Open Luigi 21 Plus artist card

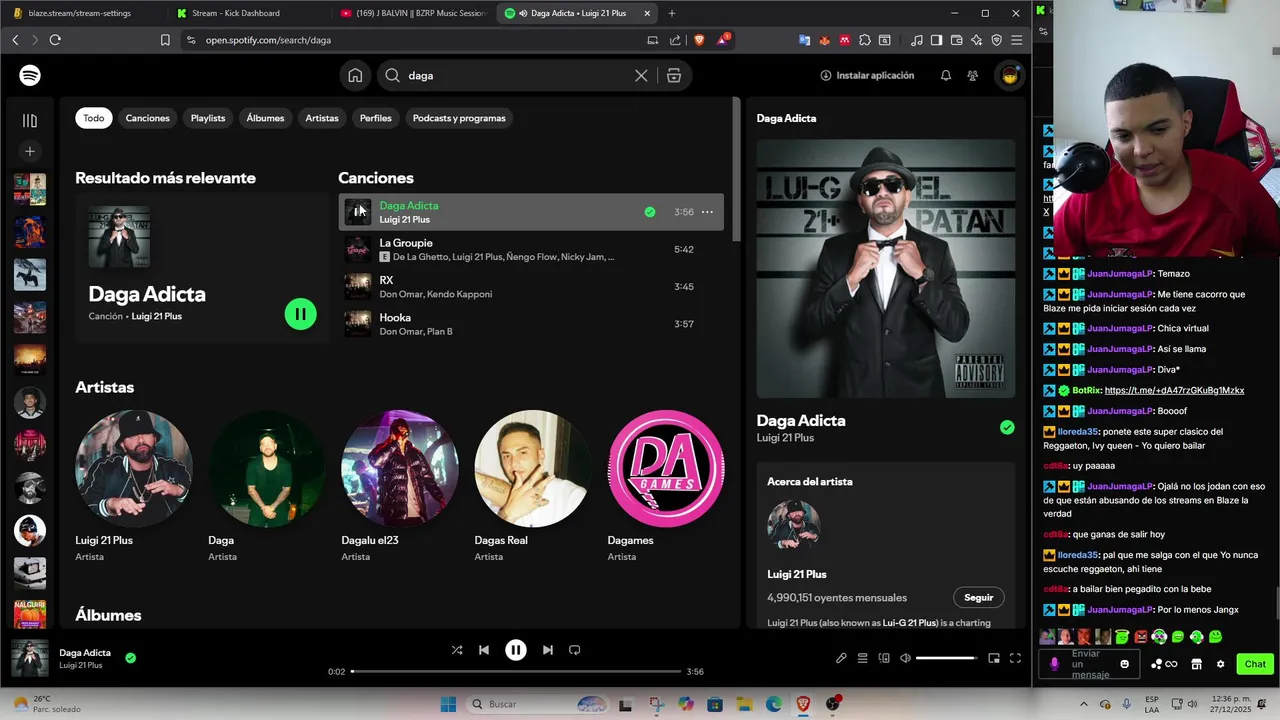134,486
